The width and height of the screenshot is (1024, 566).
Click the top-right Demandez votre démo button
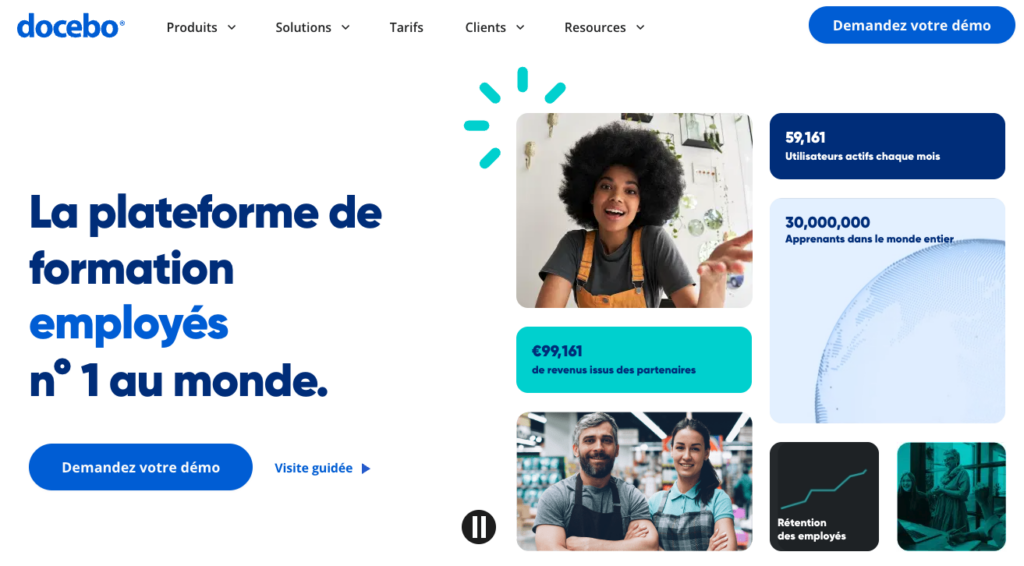point(912,25)
